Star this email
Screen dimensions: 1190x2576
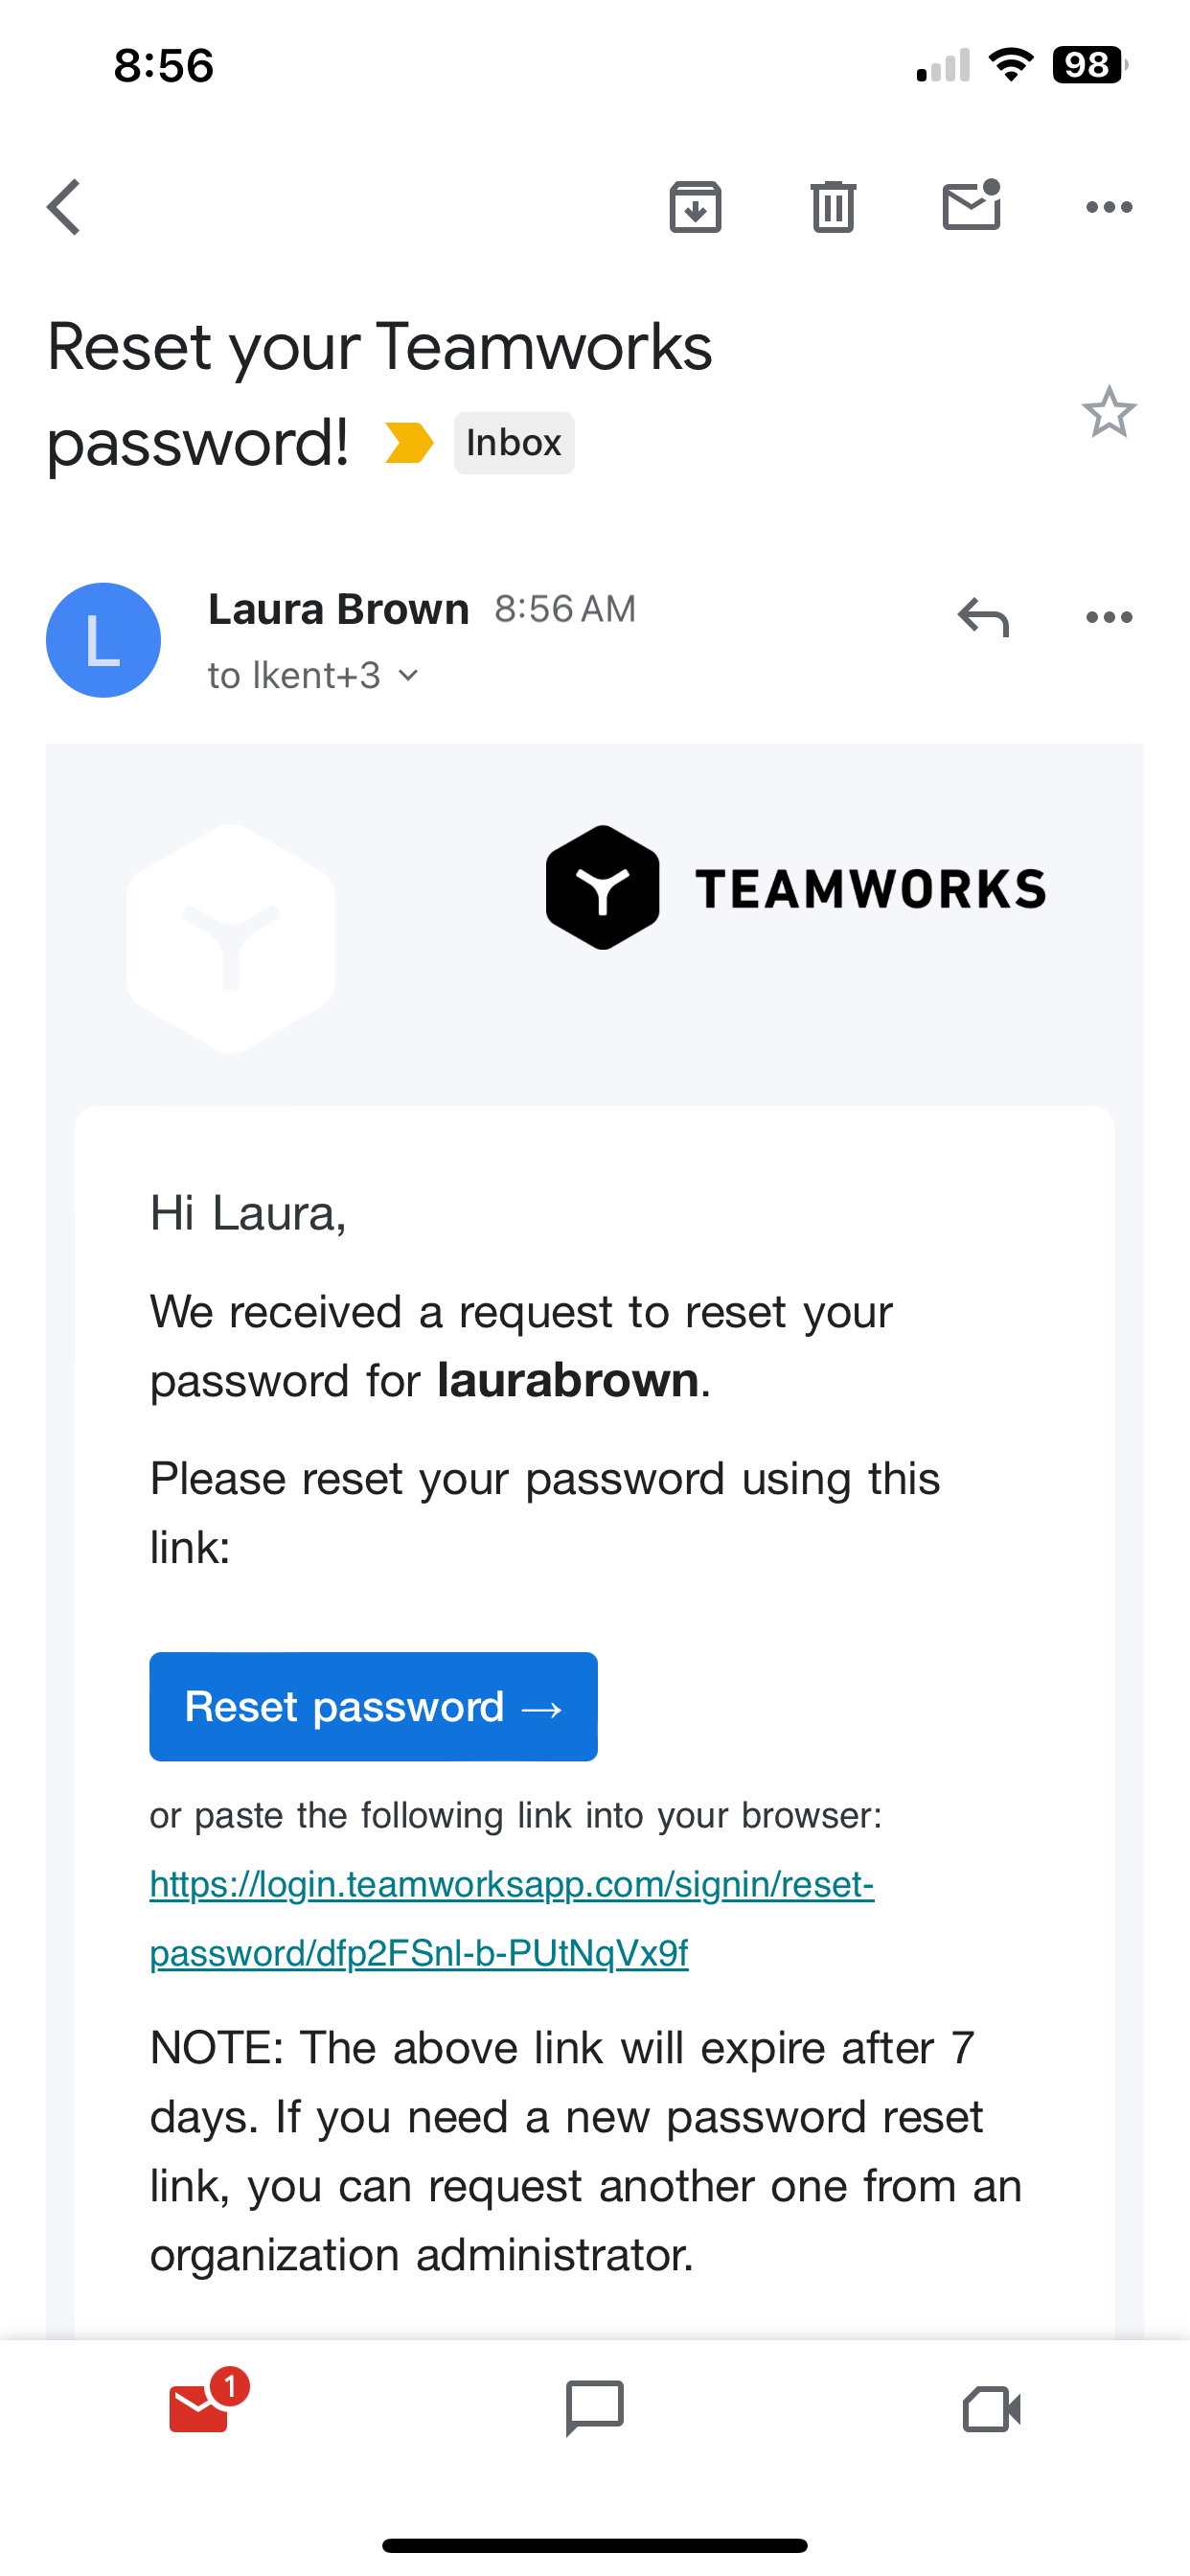[x=1110, y=412]
